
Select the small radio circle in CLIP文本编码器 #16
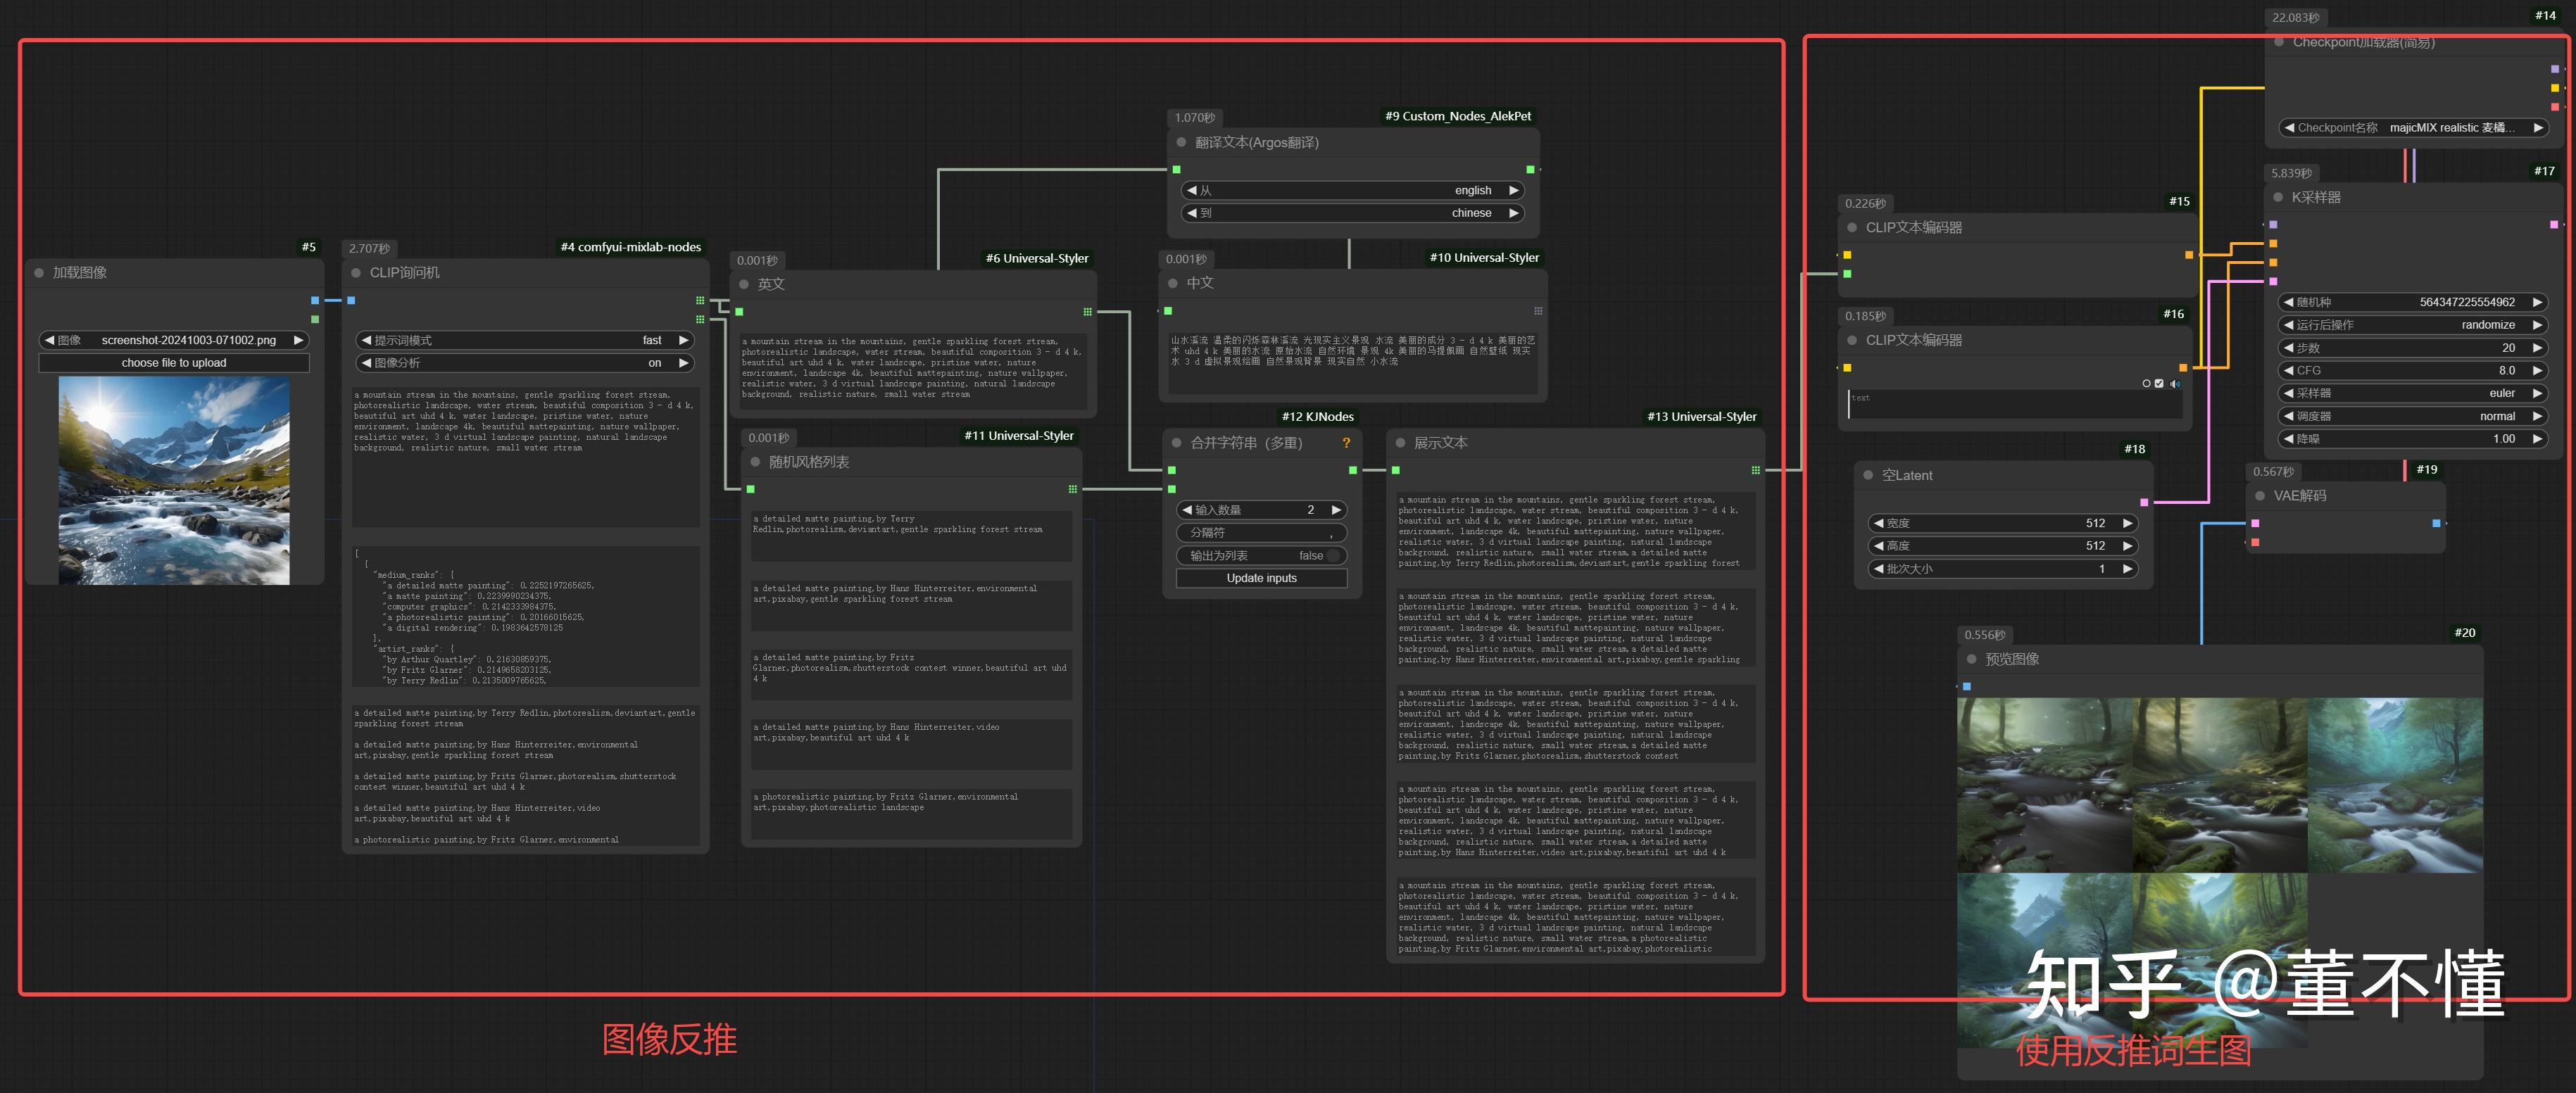pos(2146,384)
